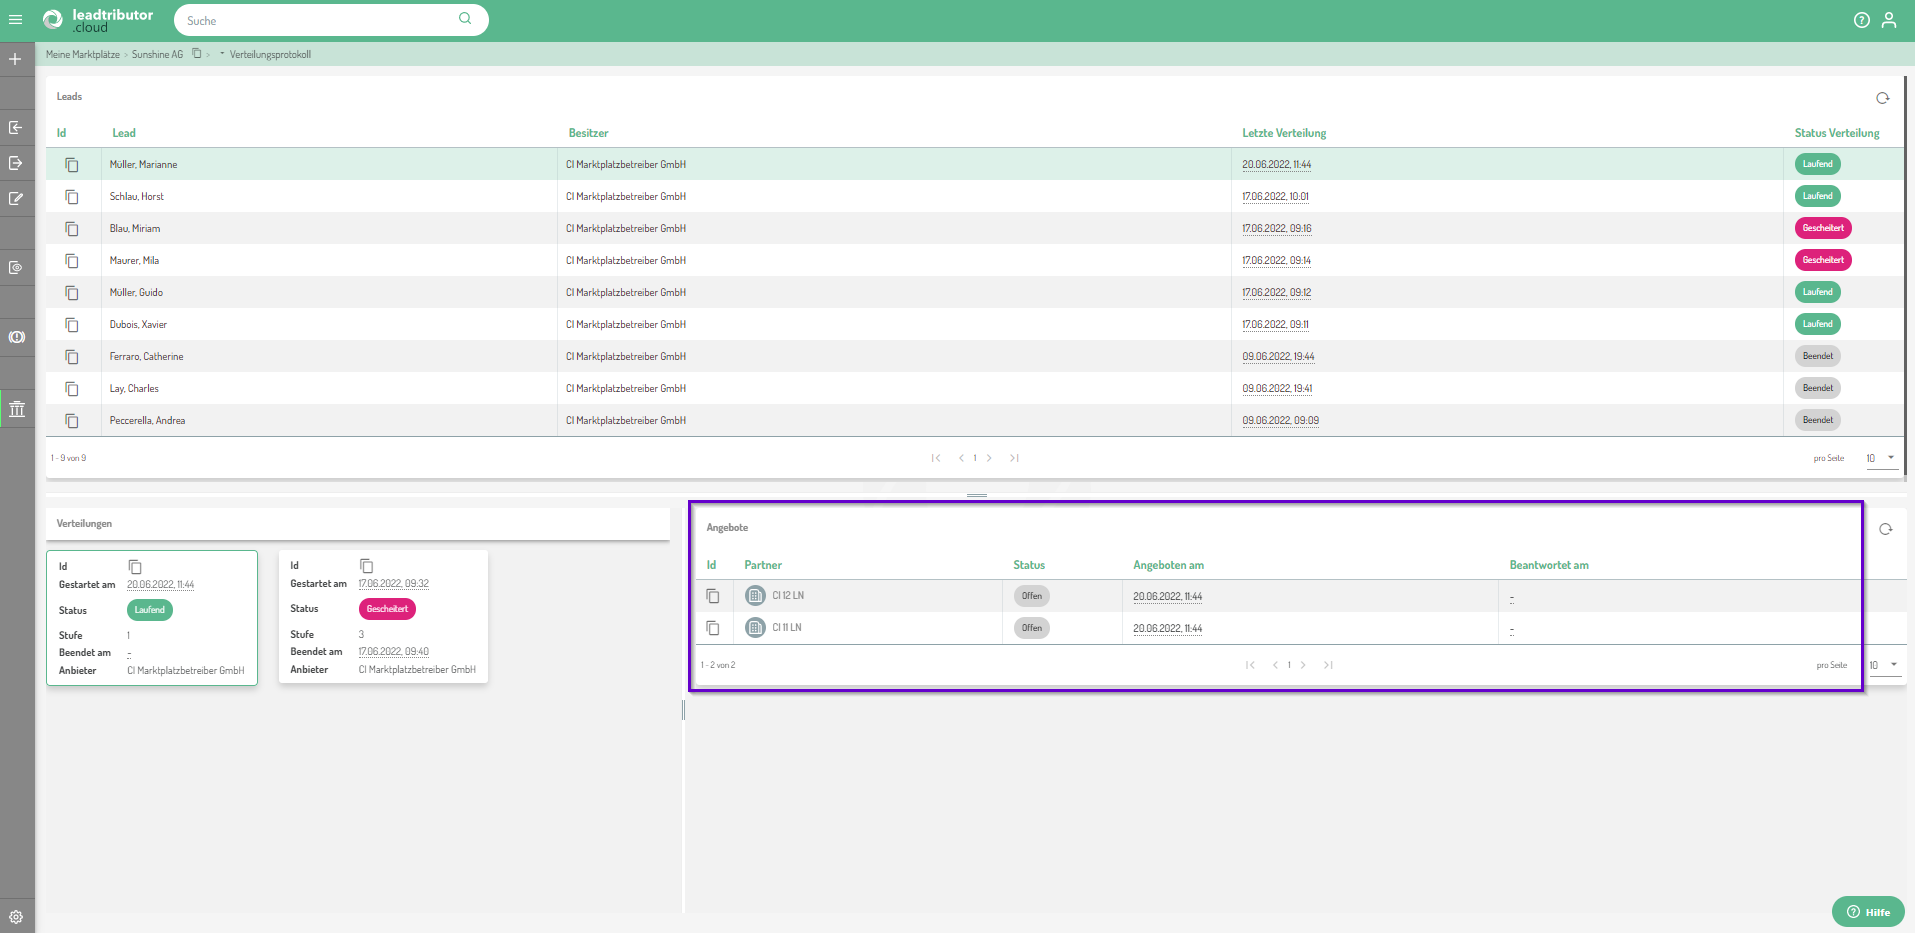Open the Leads per-page dropdown
The image size is (1915, 933).
point(1880,458)
